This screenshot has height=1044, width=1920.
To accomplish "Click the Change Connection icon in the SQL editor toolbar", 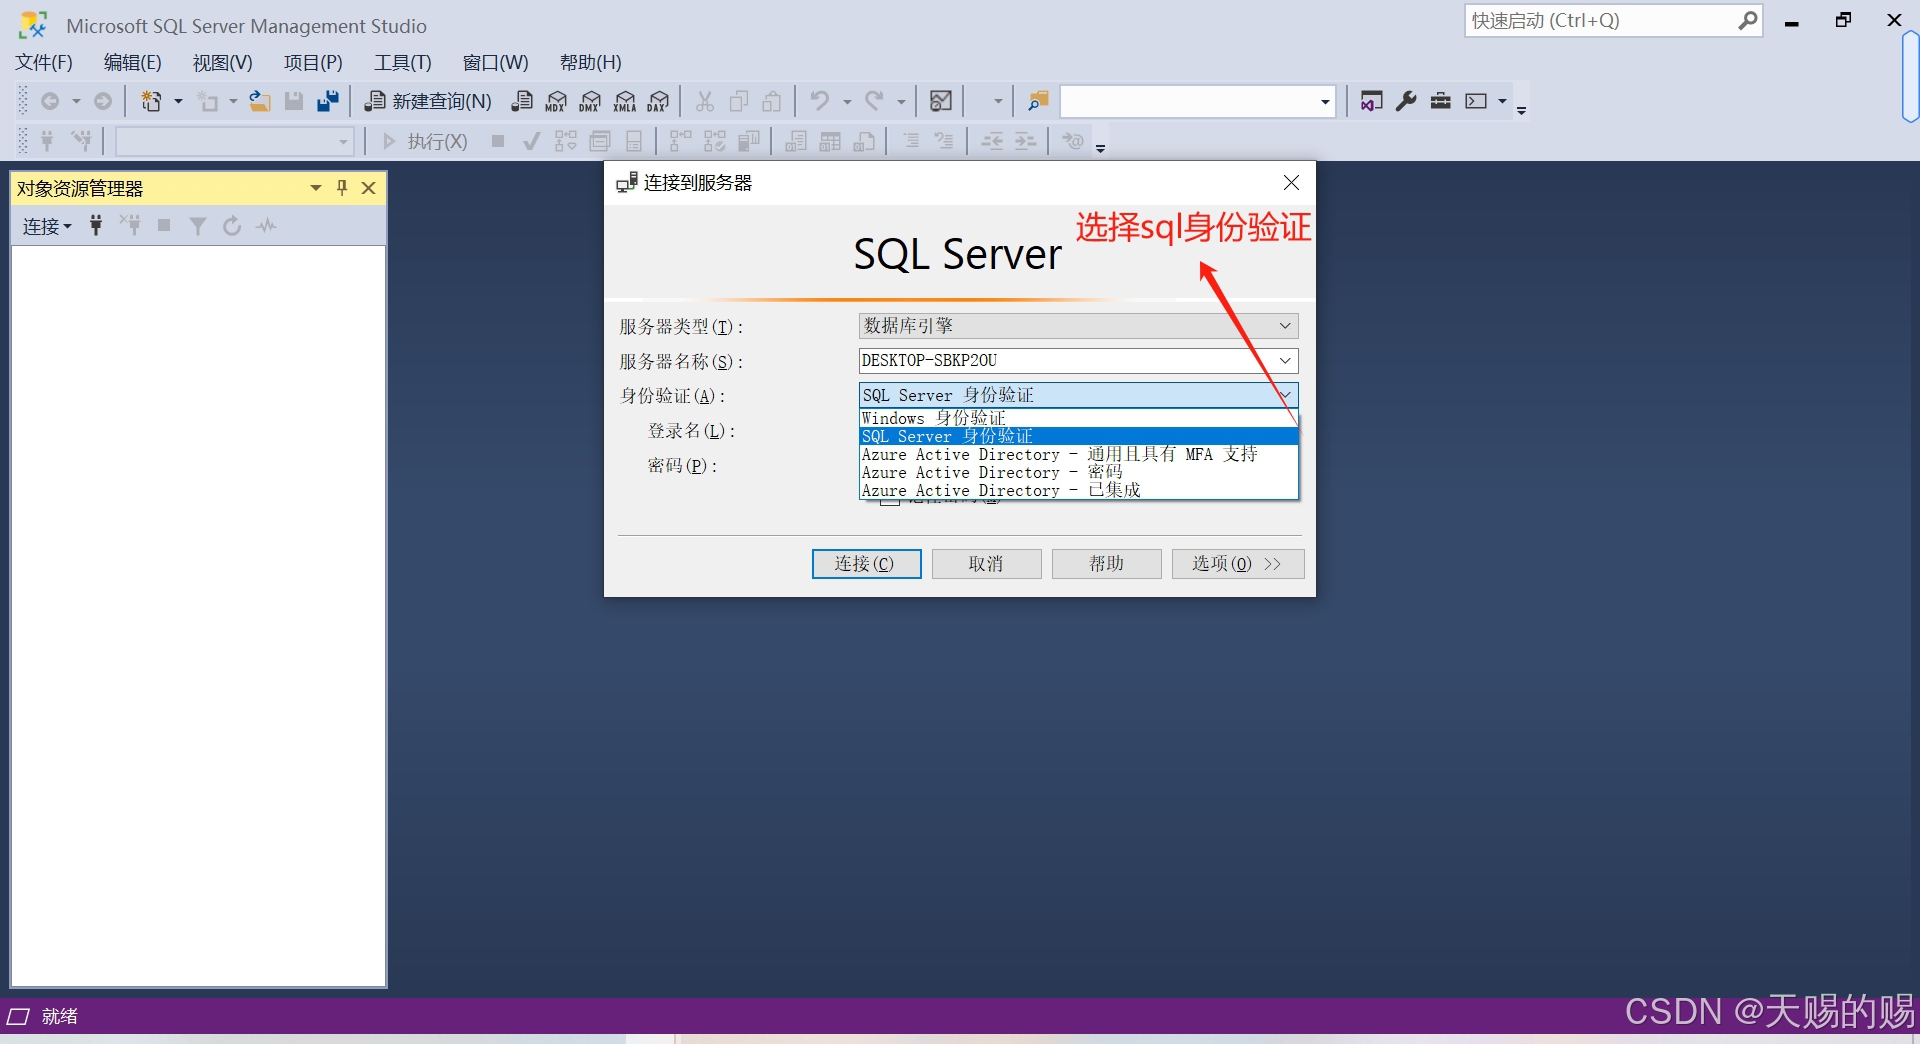I will pyautogui.click(x=82, y=141).
